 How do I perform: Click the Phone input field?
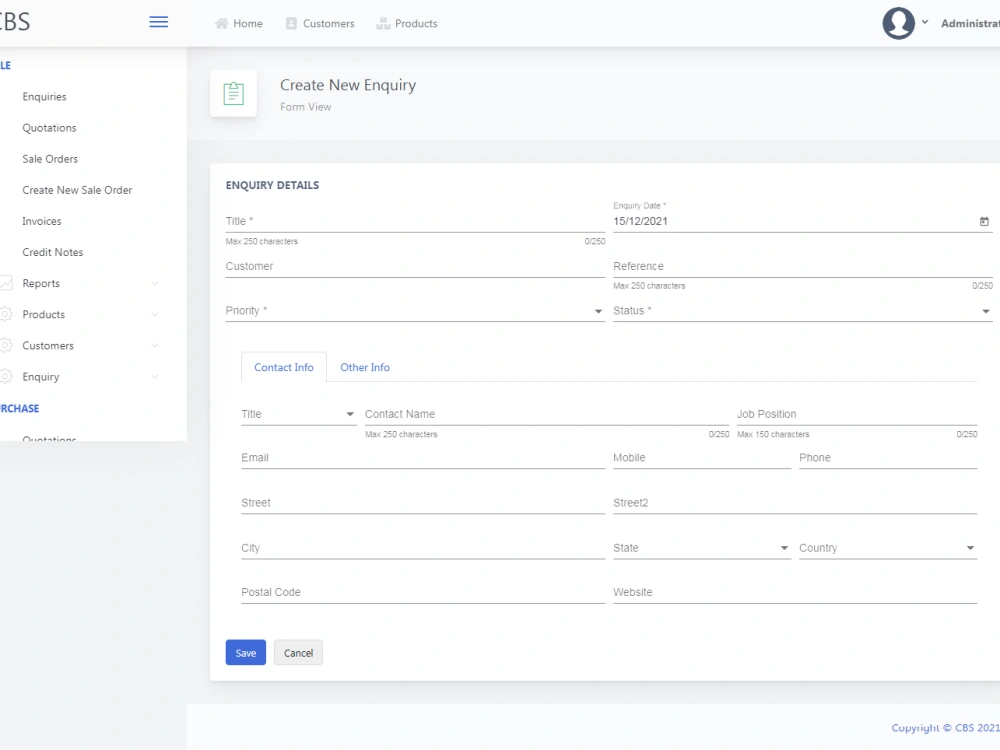[888, 458]
